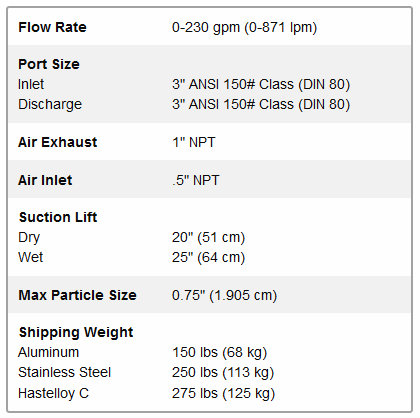Select the Hastelloy C label
The width and height of the screenshot is (420, 418).
click(54, 393)
